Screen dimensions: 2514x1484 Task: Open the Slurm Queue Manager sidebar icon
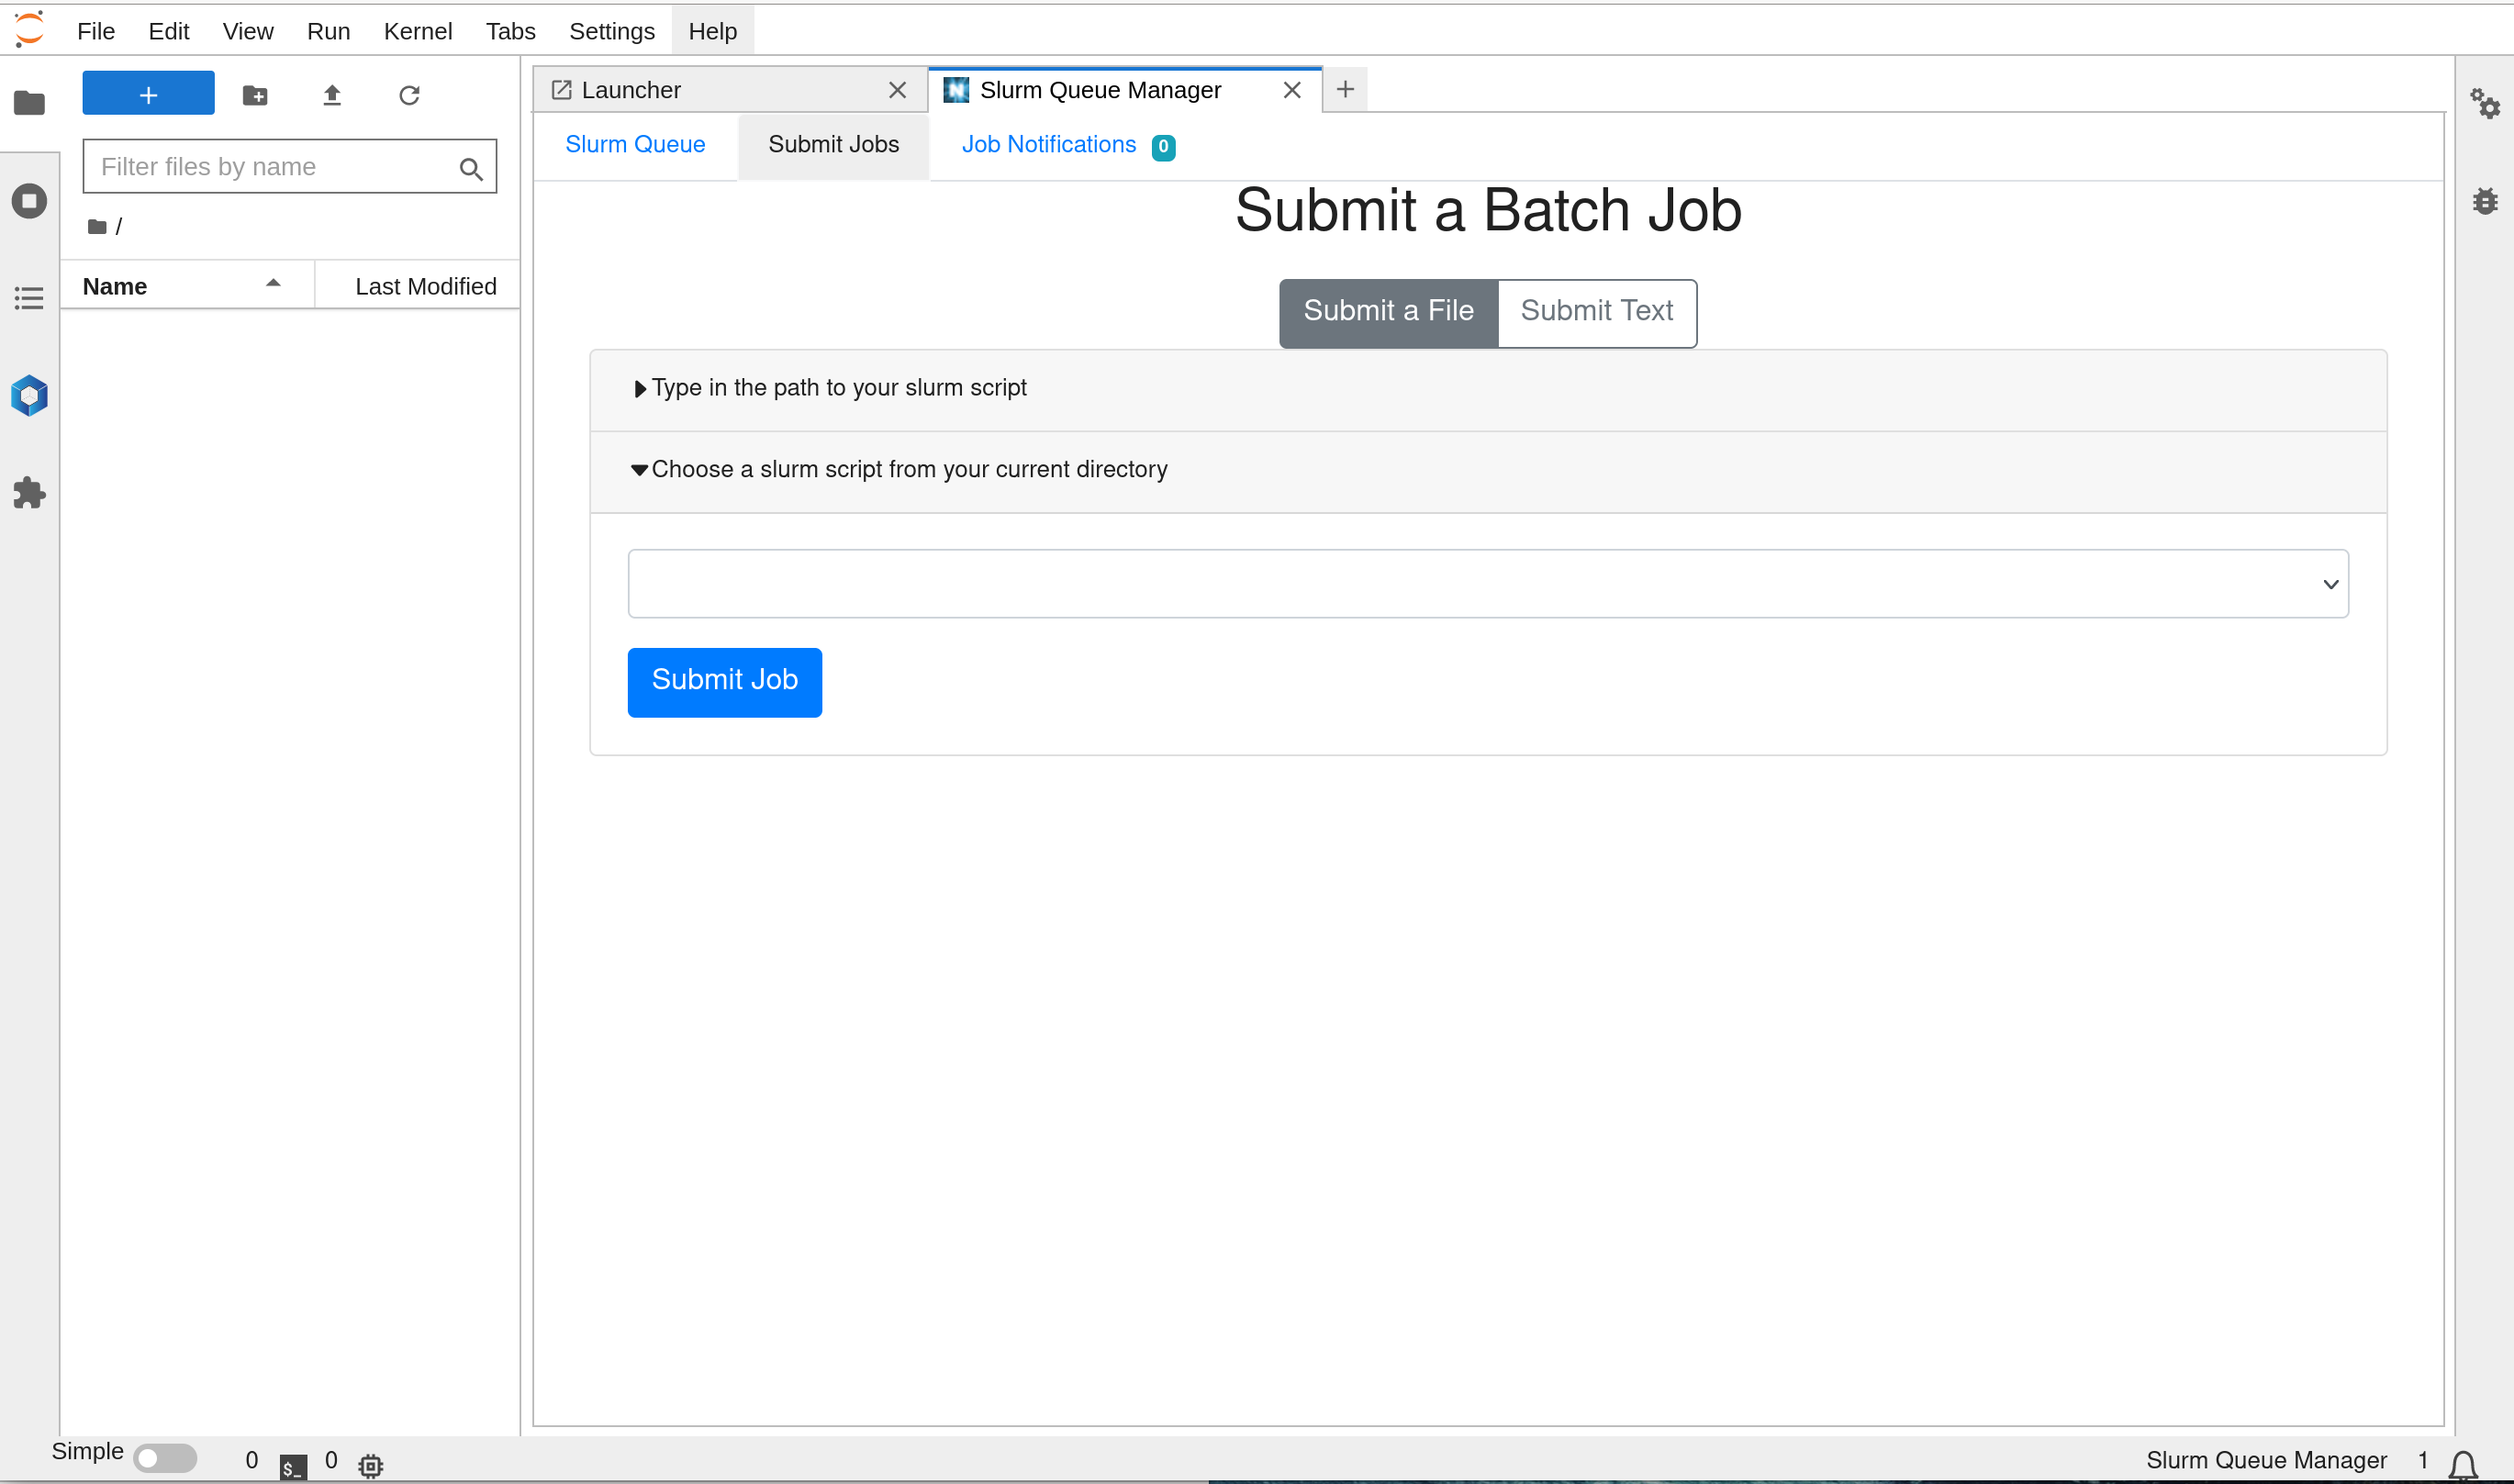coord(29,396)
